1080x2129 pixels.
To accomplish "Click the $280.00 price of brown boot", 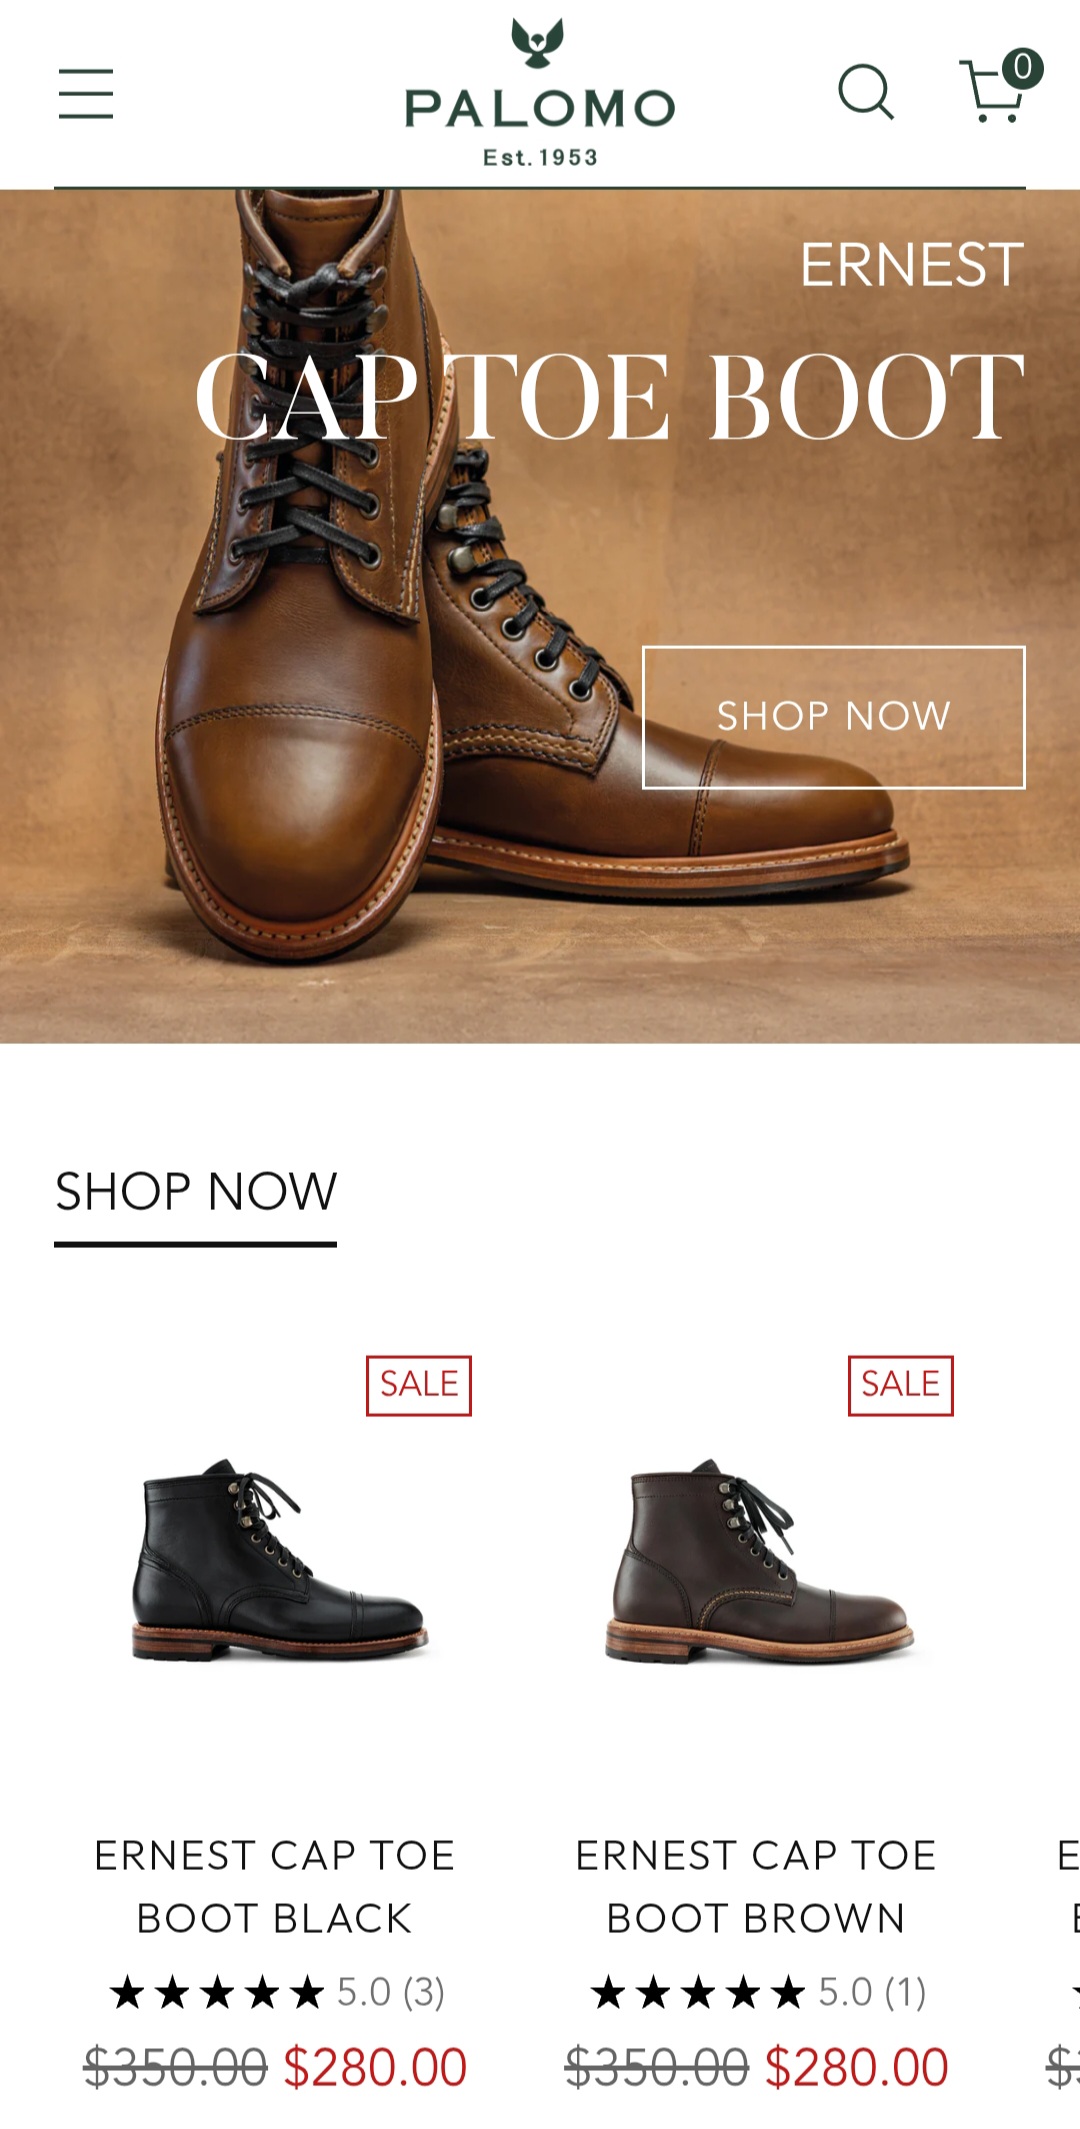I will [857, 2067].
